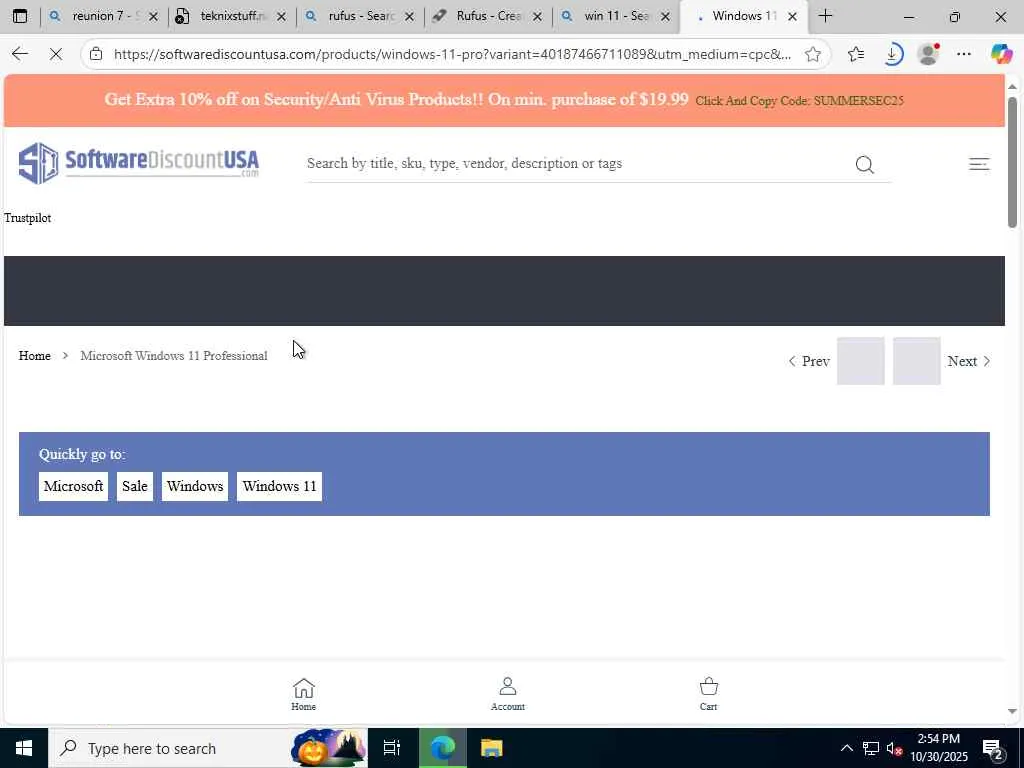1024x768 pixels.
Task: Copy the SUMMERSEC25 promo code
Action: point(799,101)
